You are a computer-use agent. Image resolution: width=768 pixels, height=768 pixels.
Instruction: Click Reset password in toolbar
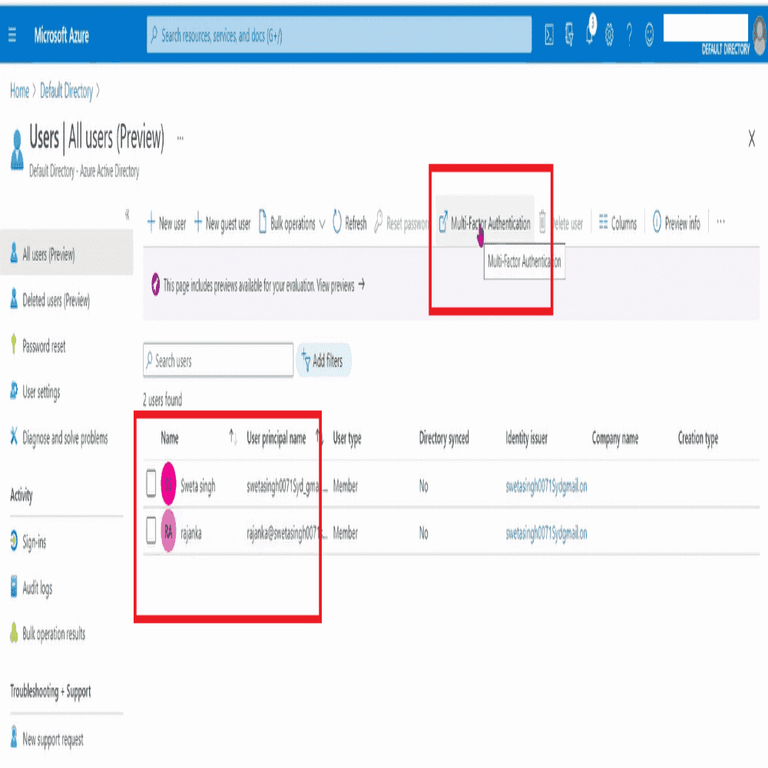401,223
